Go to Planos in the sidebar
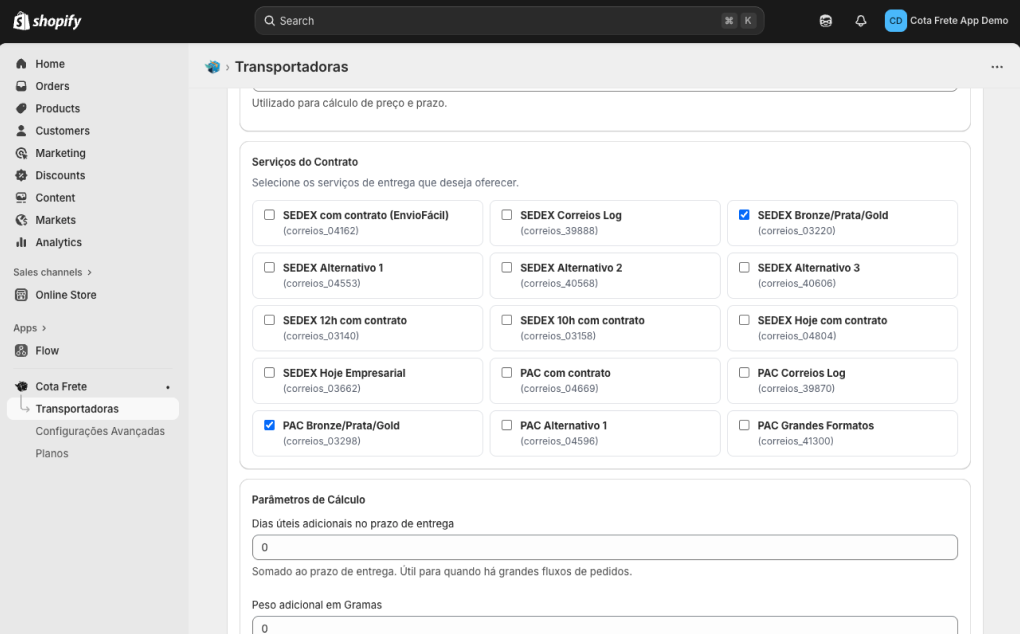 click(52, 453)
